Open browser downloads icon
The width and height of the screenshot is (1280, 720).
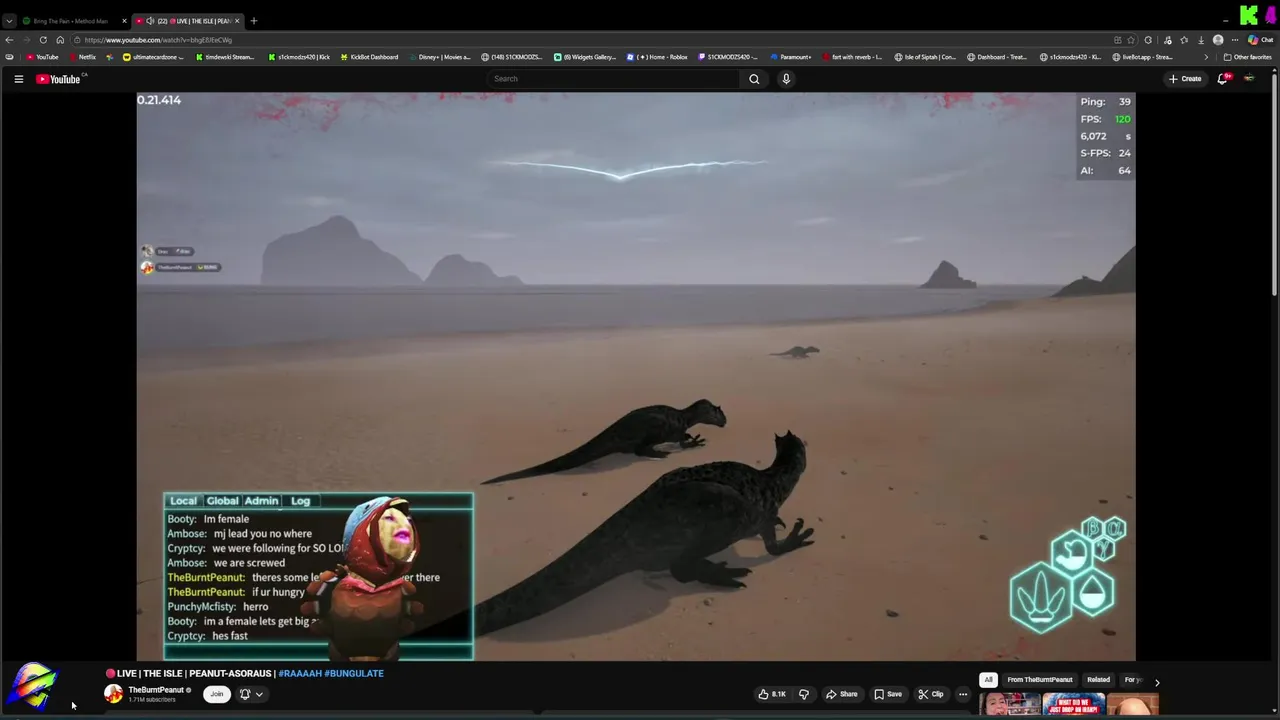click(1201, 40)
